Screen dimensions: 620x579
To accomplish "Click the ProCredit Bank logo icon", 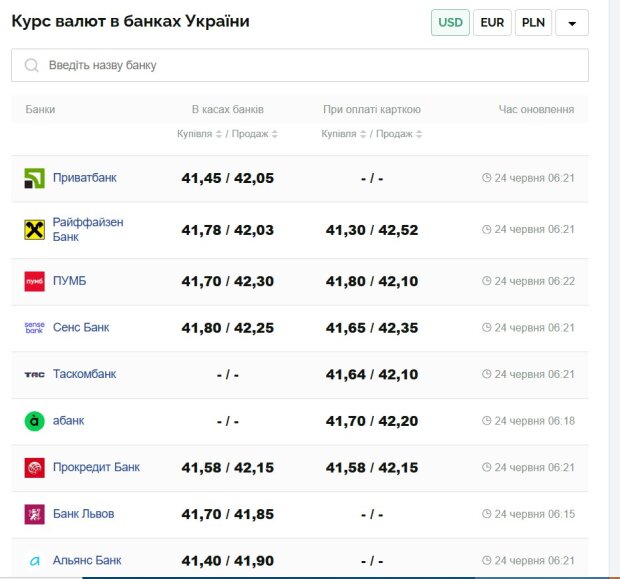I will (x=34, y=467).
